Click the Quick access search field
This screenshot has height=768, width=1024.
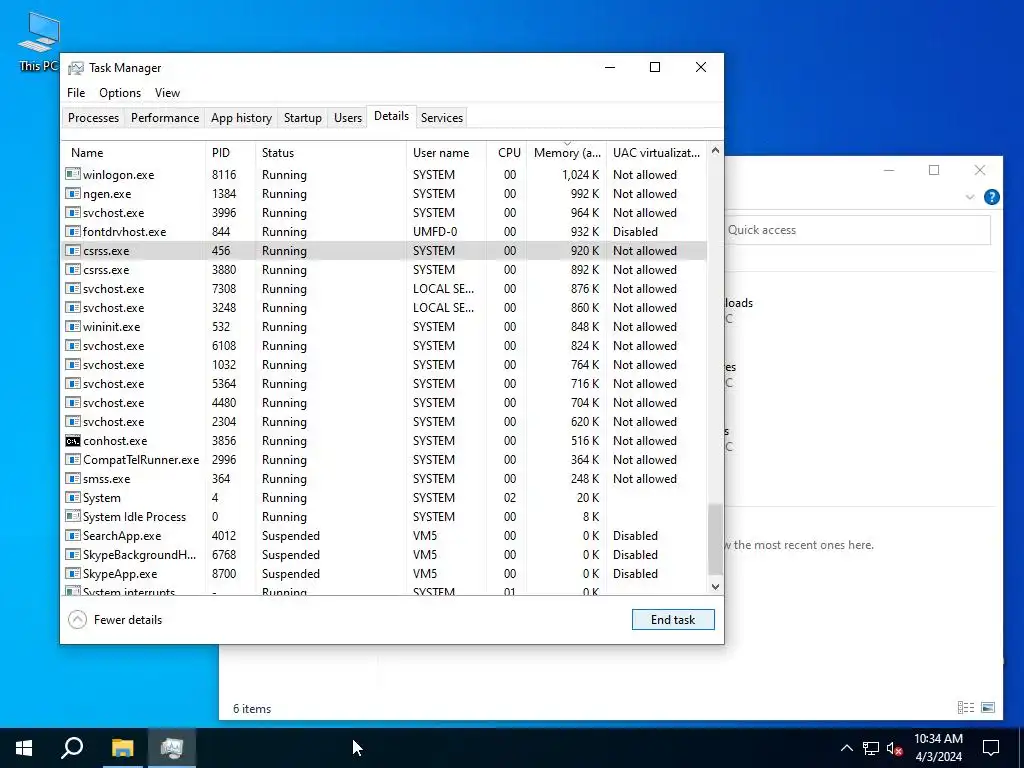[x=857, y=230]
